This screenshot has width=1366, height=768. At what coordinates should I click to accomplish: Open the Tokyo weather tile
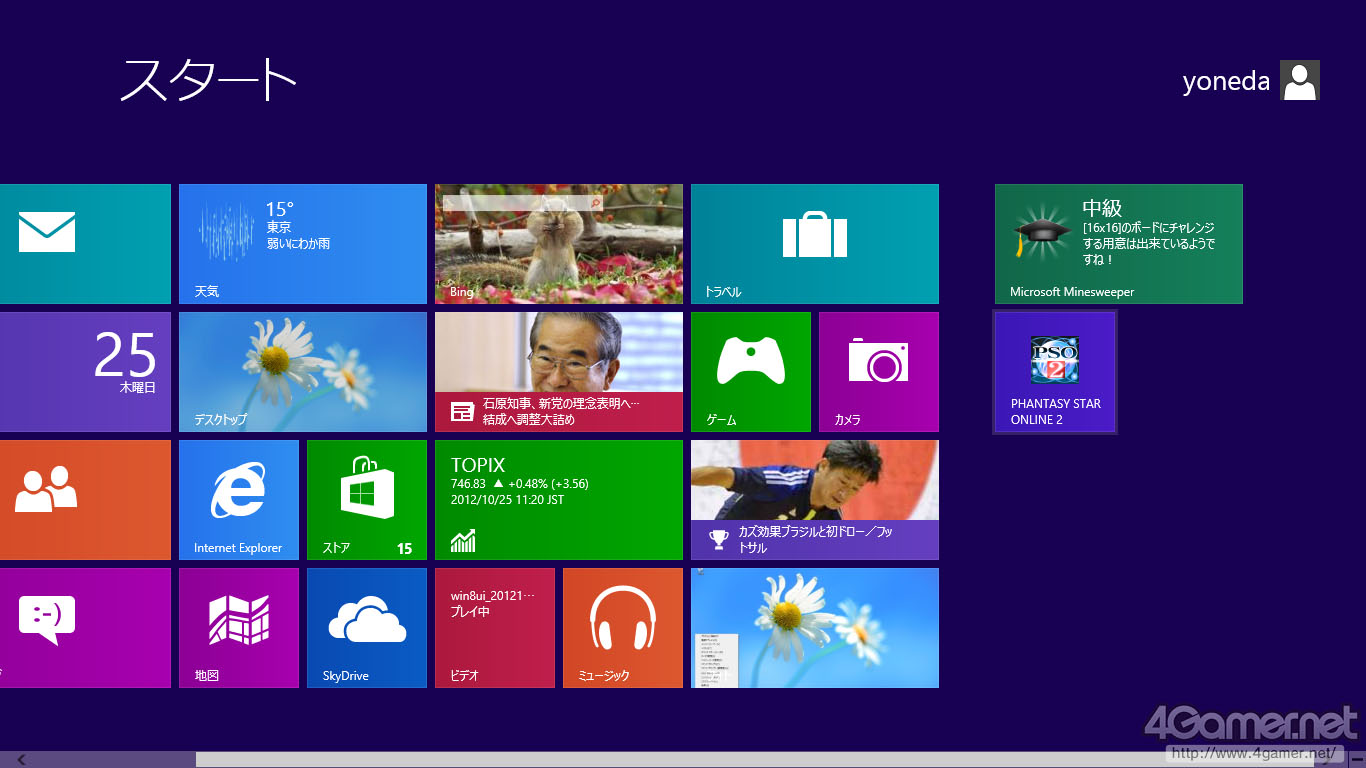(302, 243)
